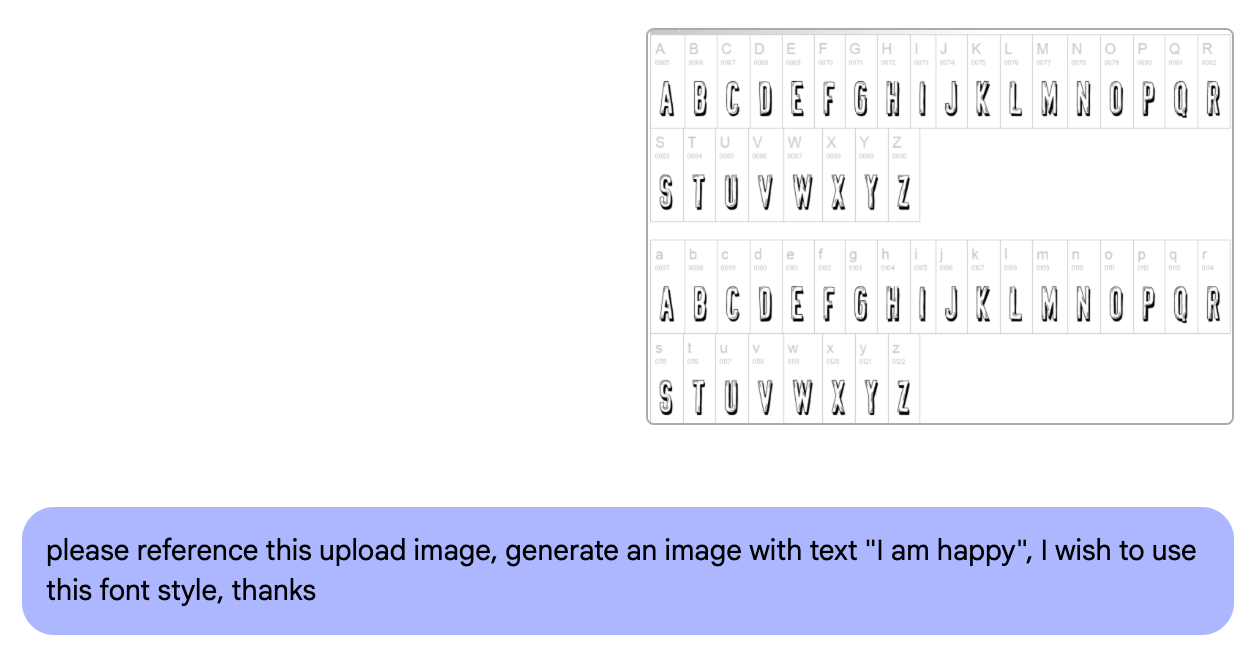Select the lowercase a glyph cell
The width and height of the screenshot is (1258, 658).
coord(667,288)
